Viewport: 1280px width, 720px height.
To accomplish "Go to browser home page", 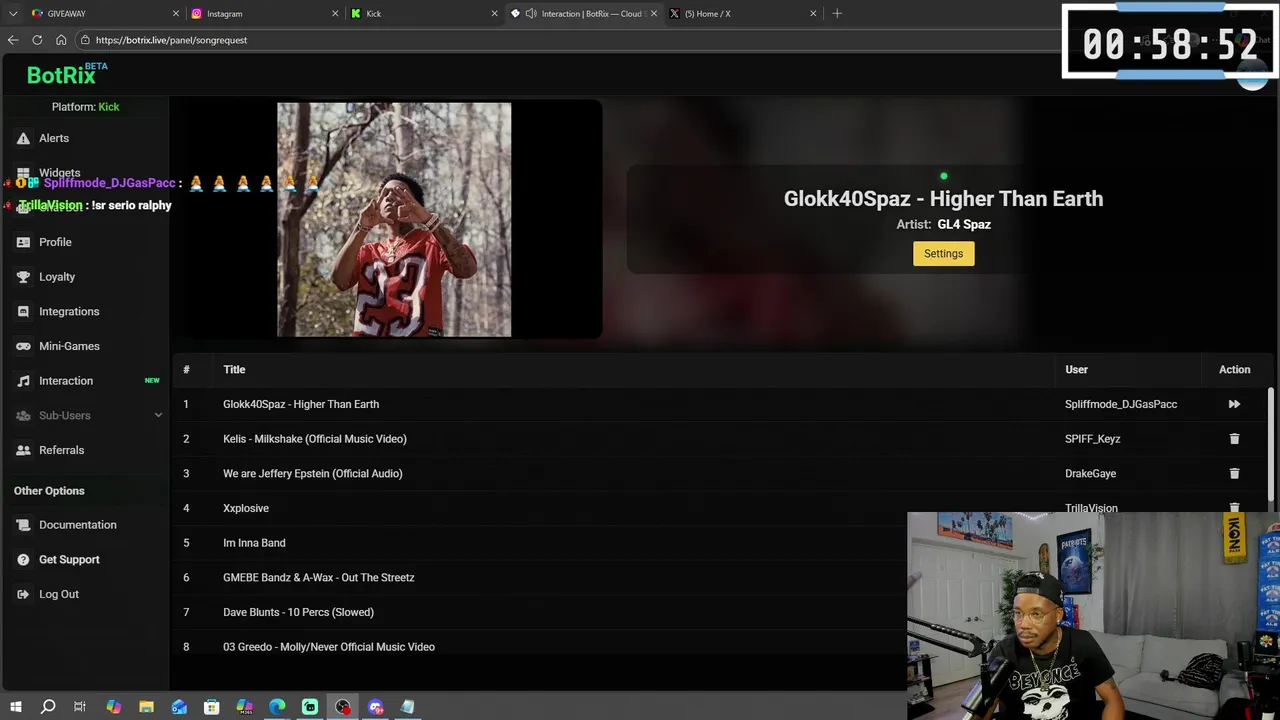I will tap(61, 40).
